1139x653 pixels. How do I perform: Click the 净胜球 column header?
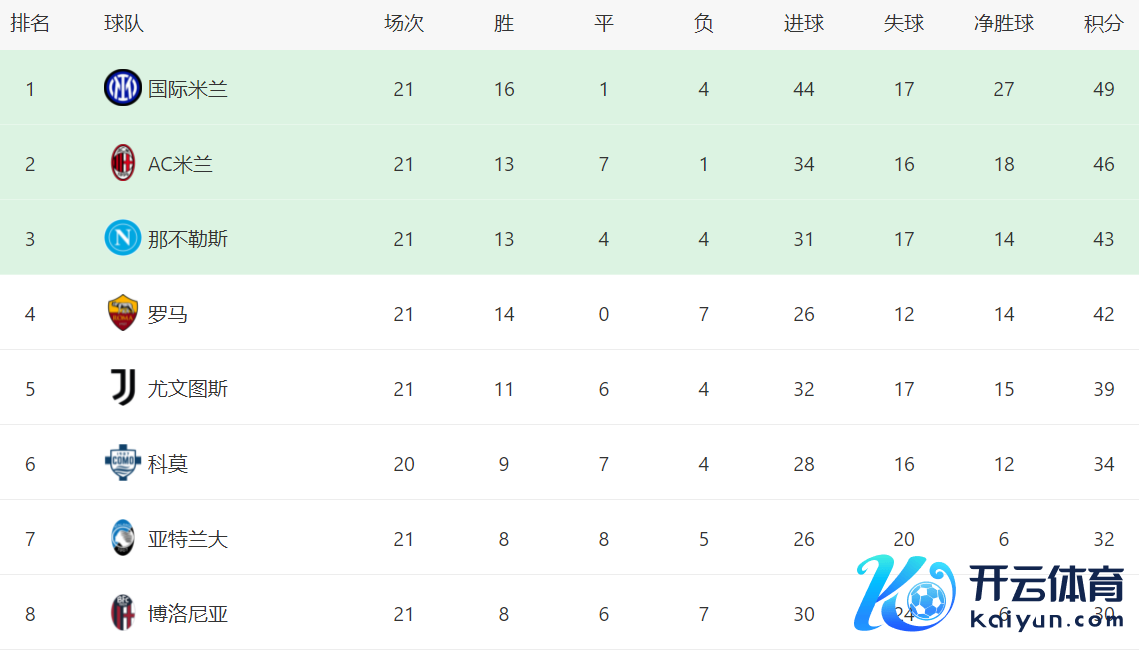tap(1004, 24)
